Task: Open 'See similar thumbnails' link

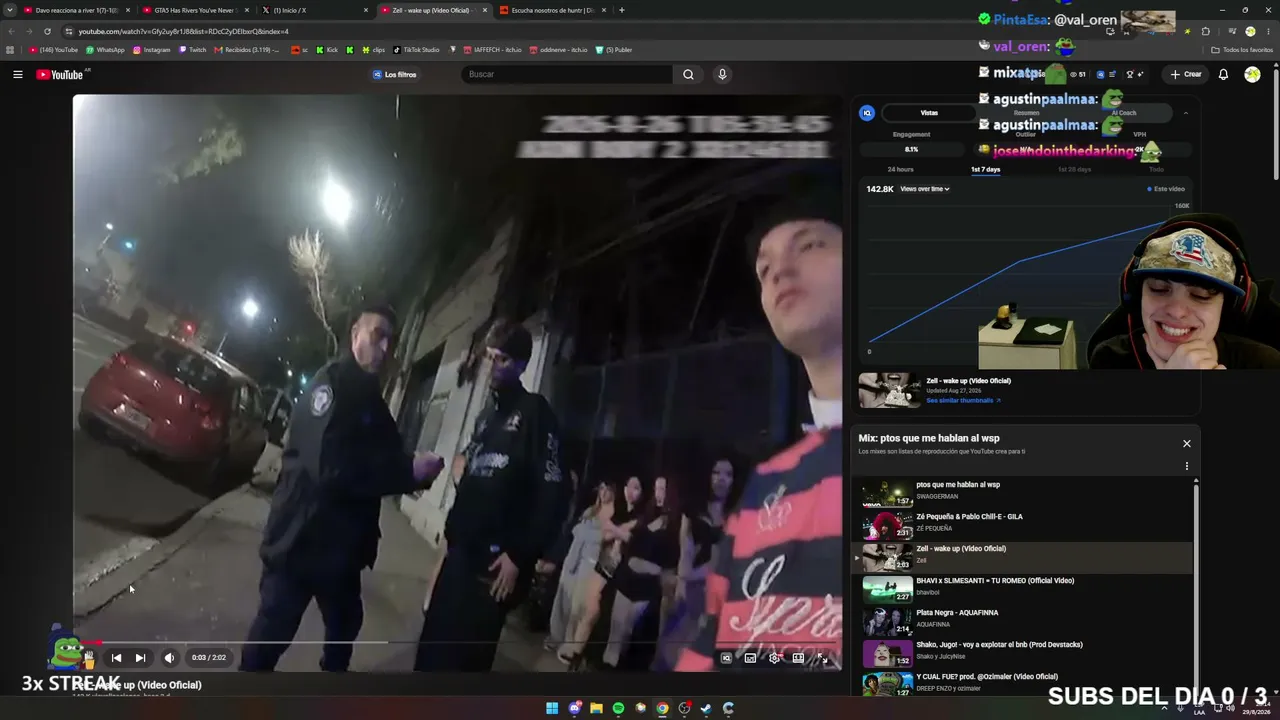Action: point(963,400)
